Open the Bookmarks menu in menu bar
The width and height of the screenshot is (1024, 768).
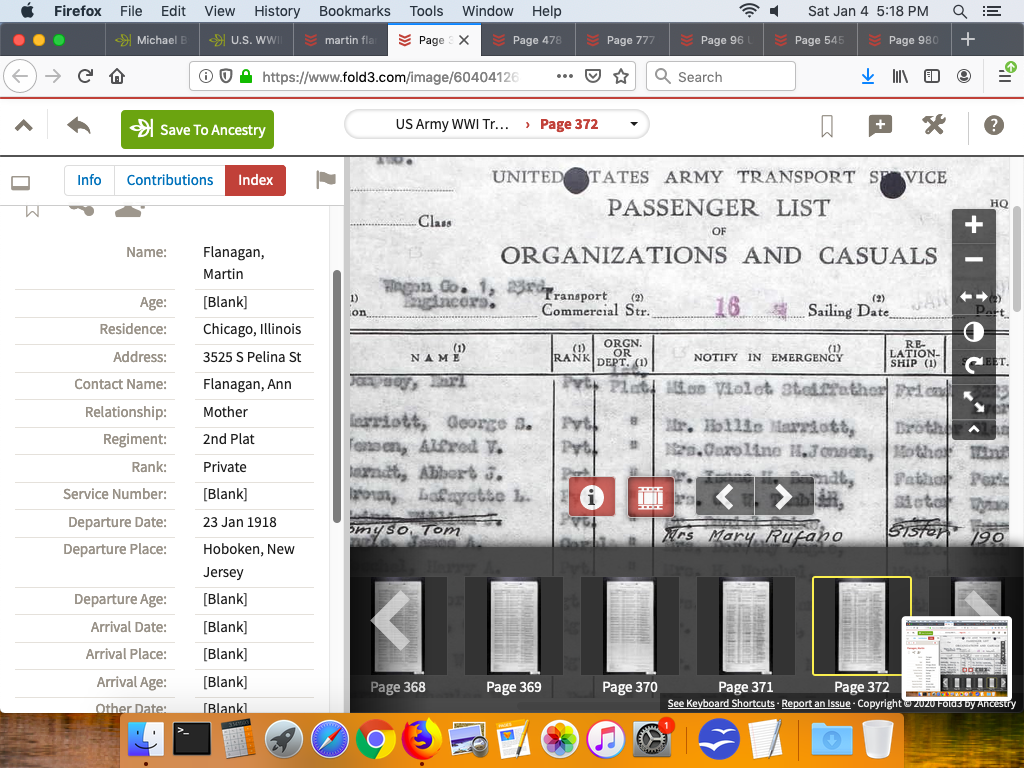(x=354, y=11)
